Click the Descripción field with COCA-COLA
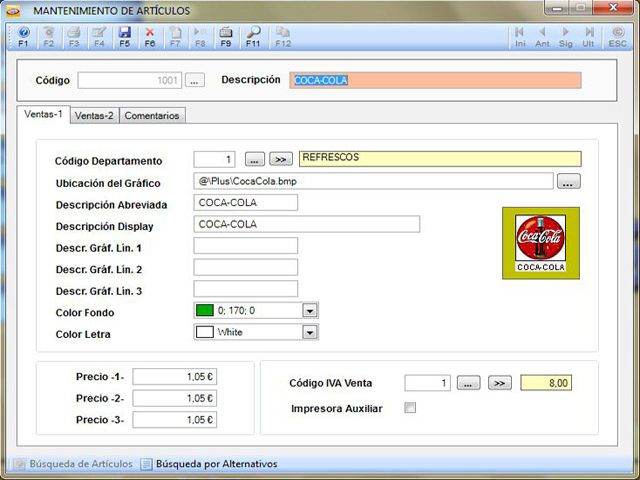 click(x=435, y=80)
